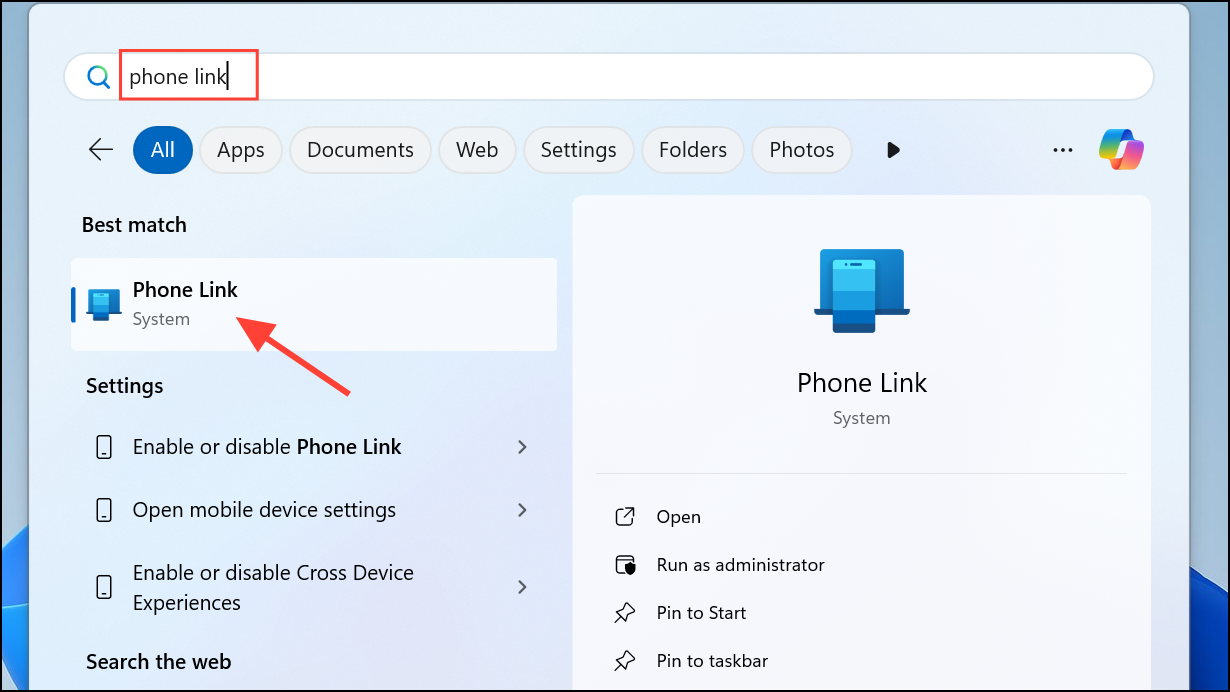Viewport: 1230px width, 692px height.
Task: Click the Phone Link icon in best match
Action: 104,304
